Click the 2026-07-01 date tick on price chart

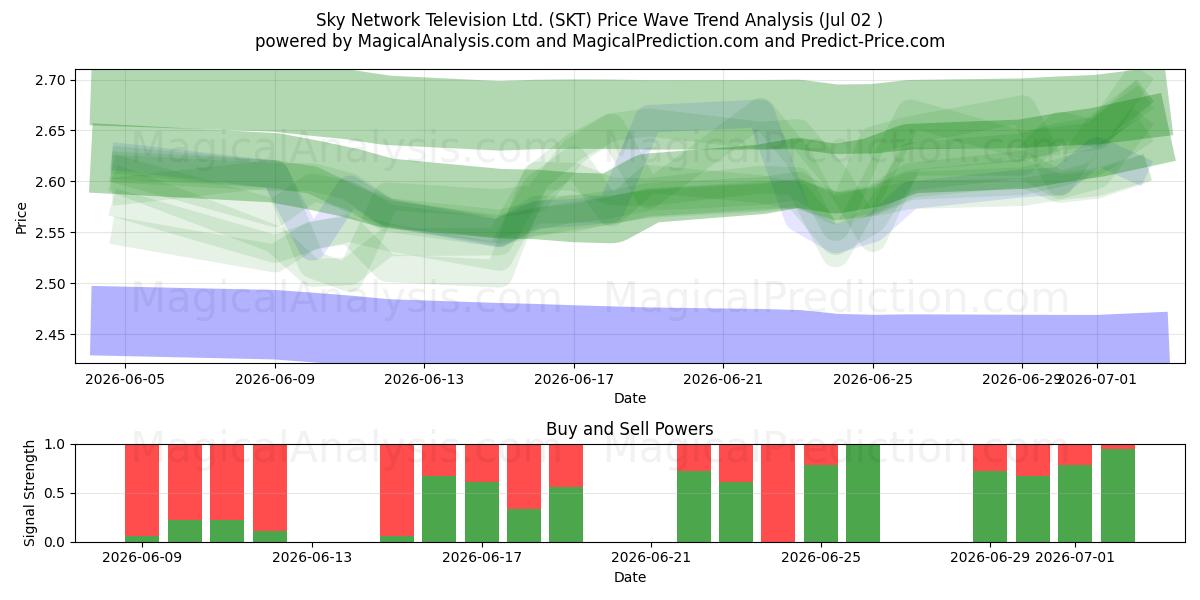[x=1097, y=379]
